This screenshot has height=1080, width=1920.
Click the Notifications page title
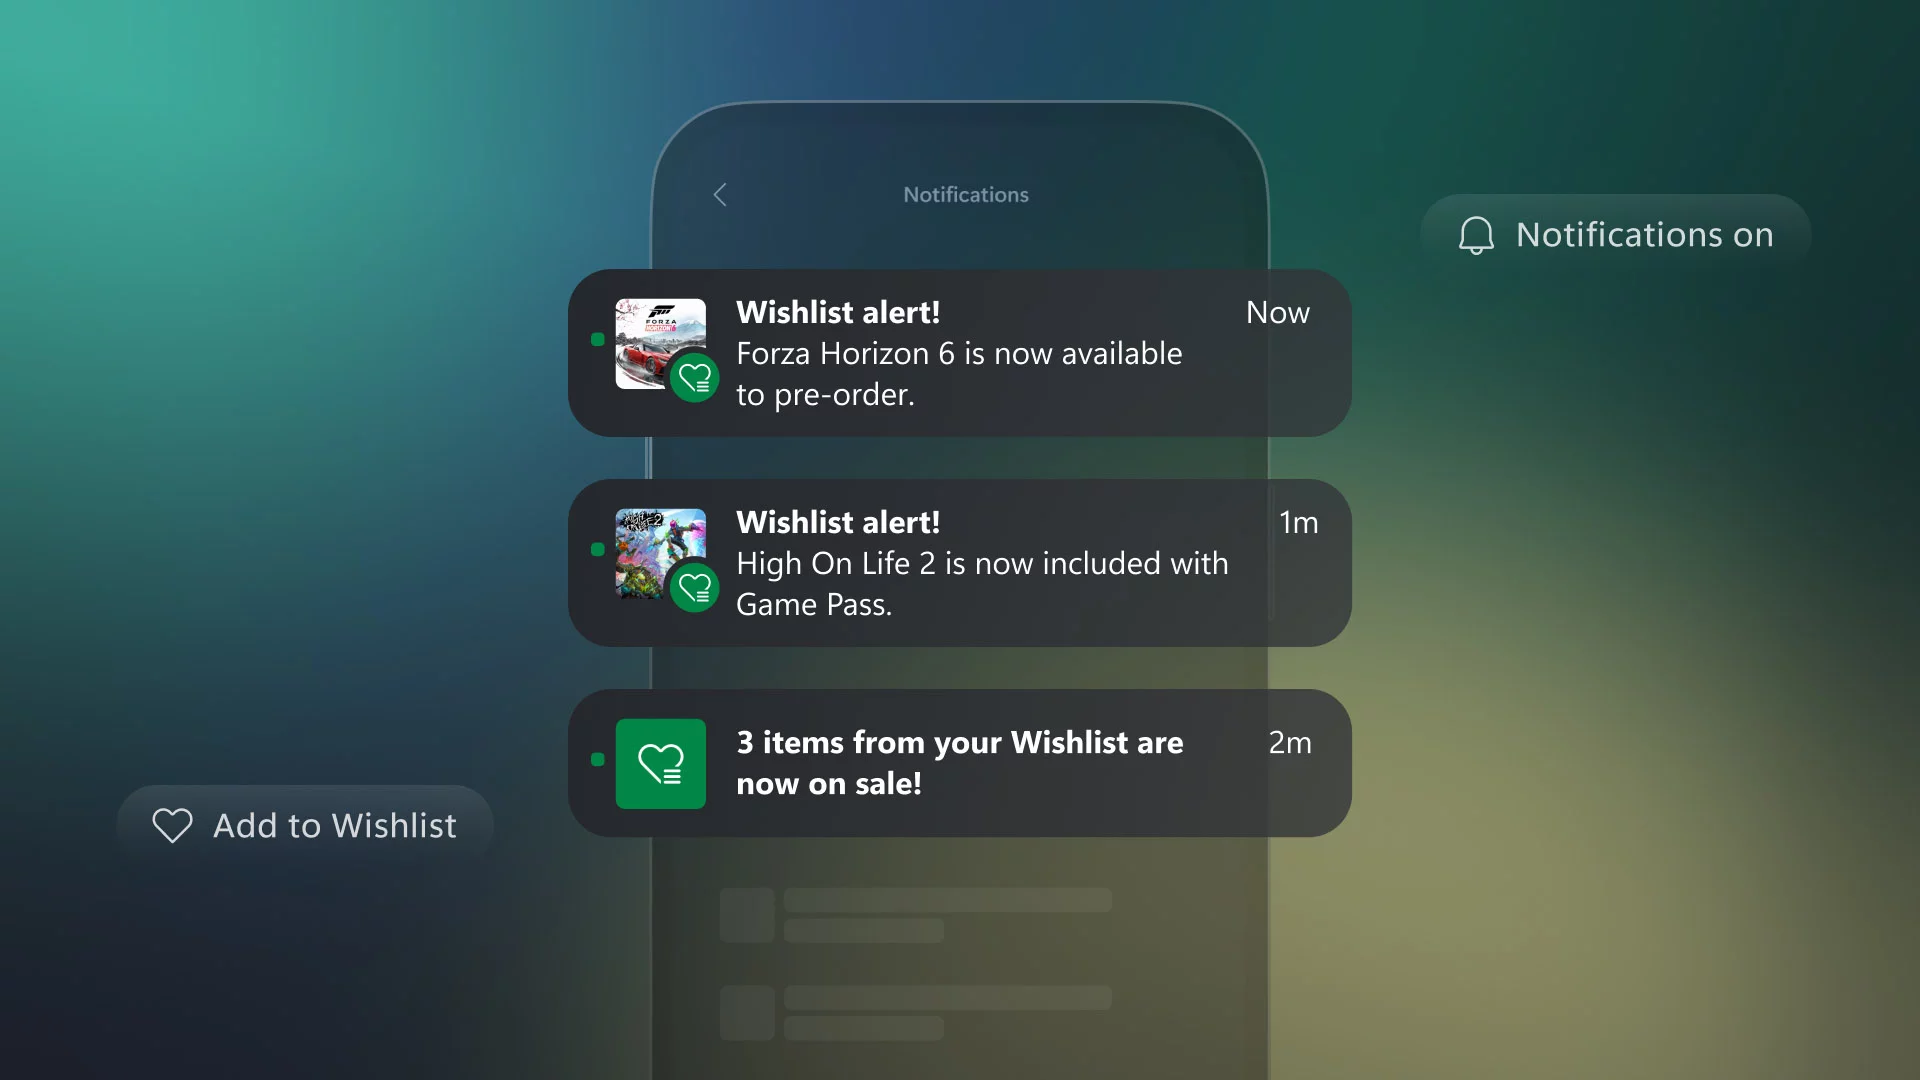[x=966, y=195]
